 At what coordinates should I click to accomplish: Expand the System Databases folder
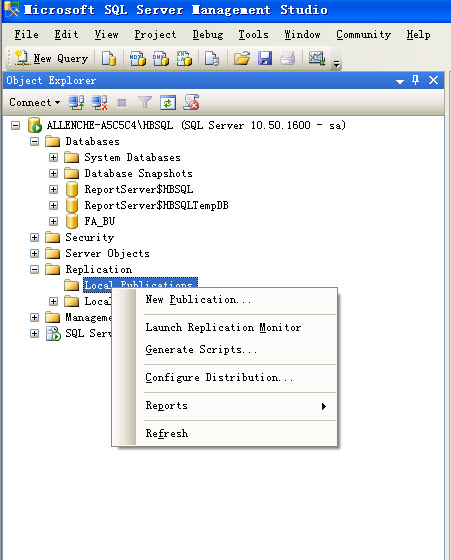pyautogui.click(x=53, y=158)
